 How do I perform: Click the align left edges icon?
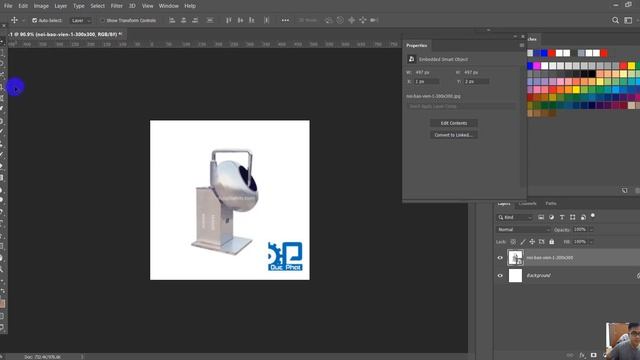pos(172,20)
